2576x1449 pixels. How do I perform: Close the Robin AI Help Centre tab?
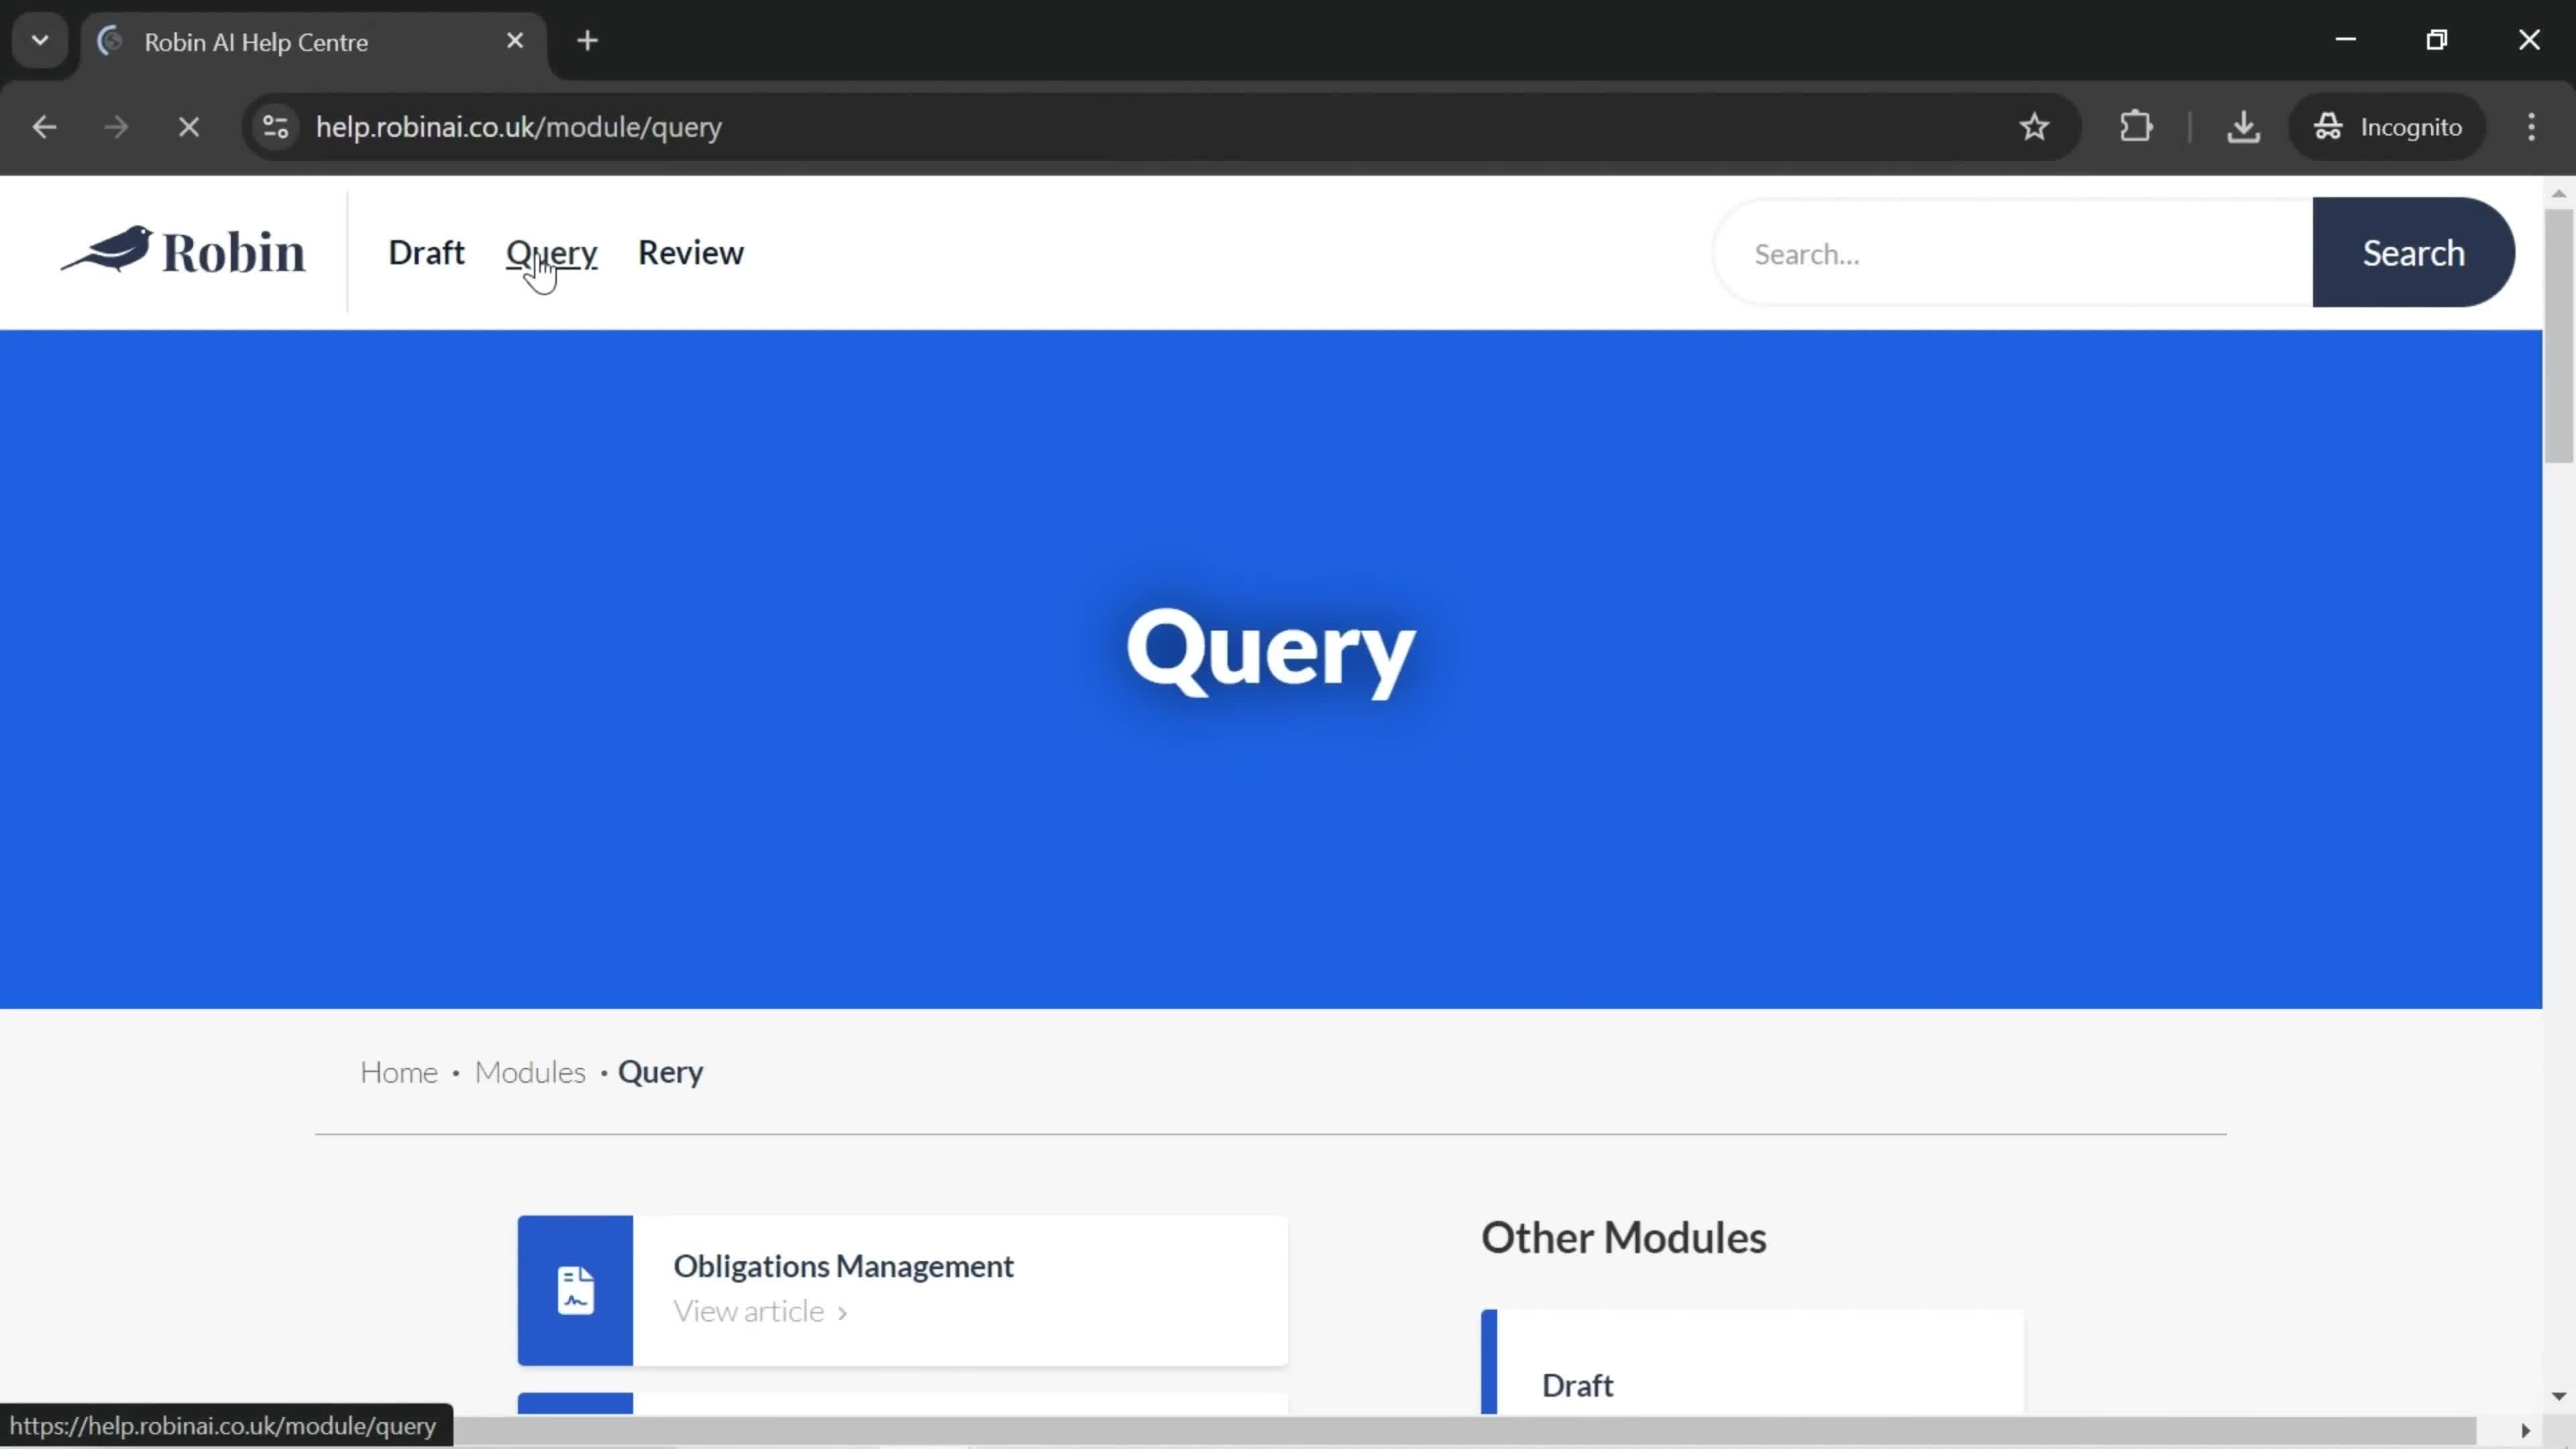click(x=514, y=41)
